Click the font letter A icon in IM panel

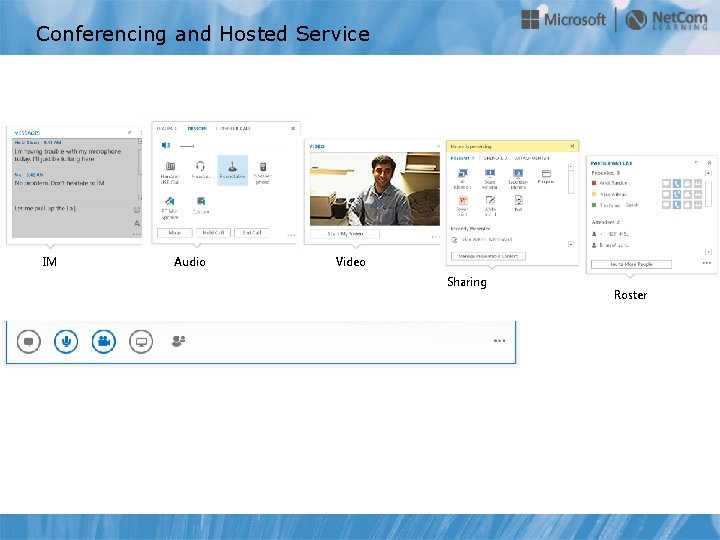coord(136,223)
